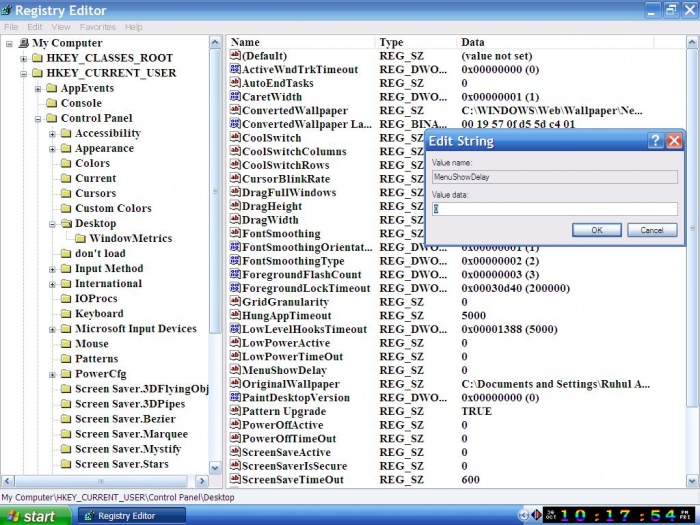This screenshot has height=525, width=700.
Task: Click the ScreenSaveTimeOut value icon
Action: coord(234,480)
